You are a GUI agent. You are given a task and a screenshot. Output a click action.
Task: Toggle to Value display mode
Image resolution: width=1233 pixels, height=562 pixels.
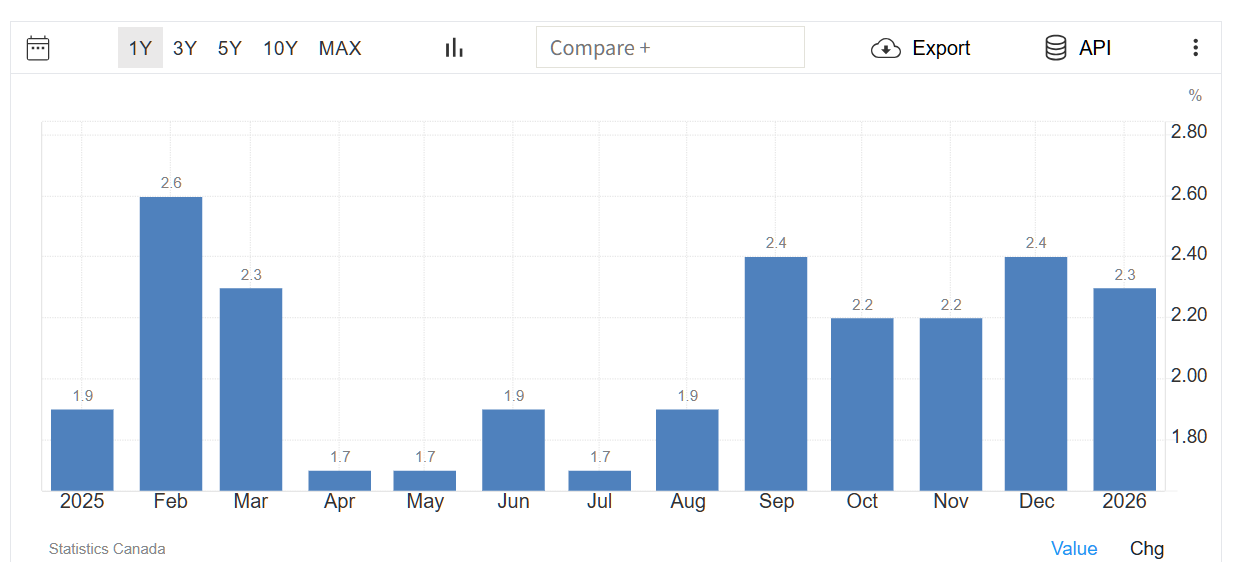pyautogui.click(x=1074, y=549)
